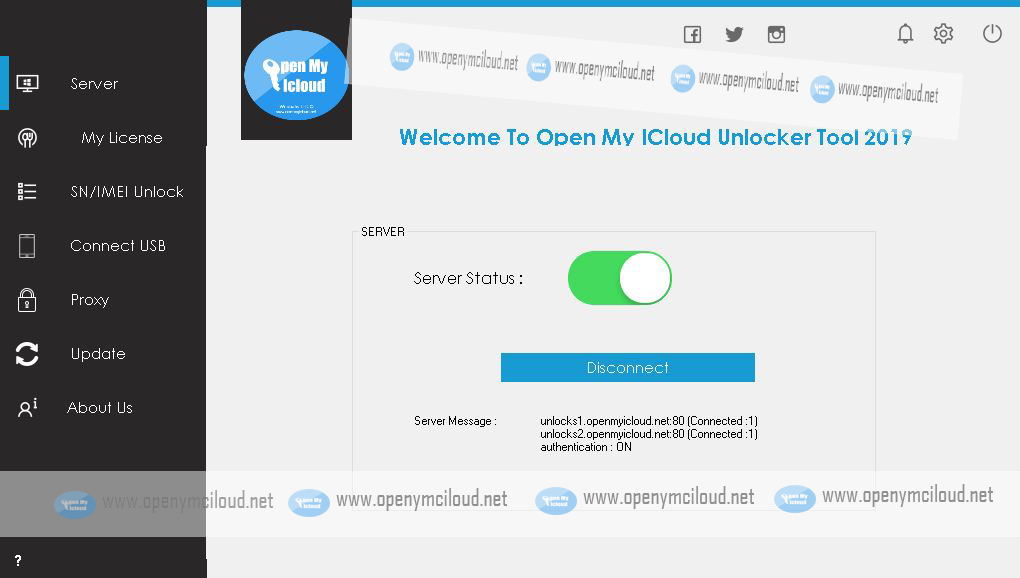The width and height of the screenshot is (1020, 578).
Task: Click the Server monitor icon in sidebar
Action: (x=27, y=83)
